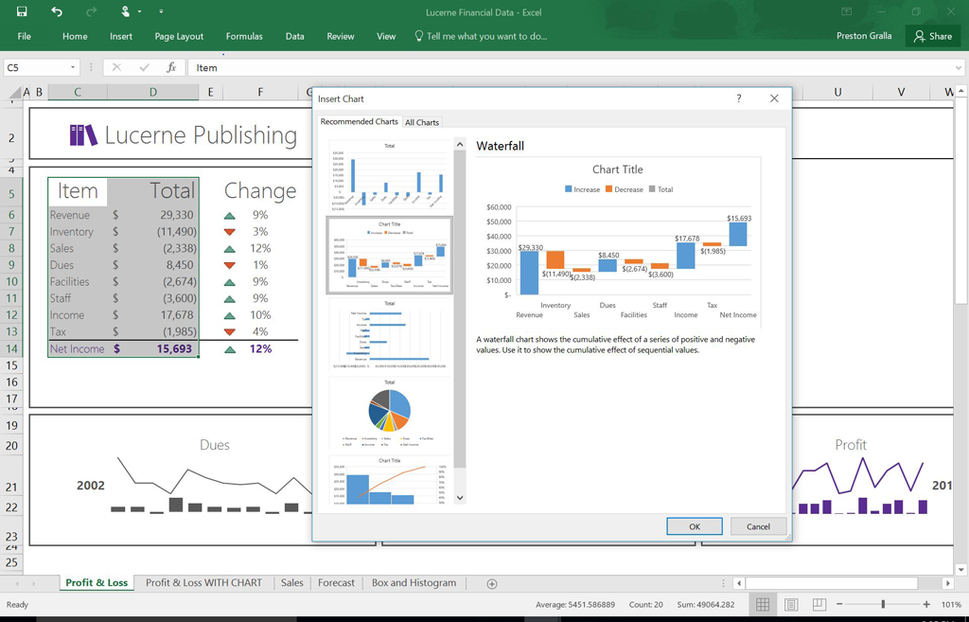Click the Redo arrow icon
This screenshot has width=969, height=622.
point(91,11)
